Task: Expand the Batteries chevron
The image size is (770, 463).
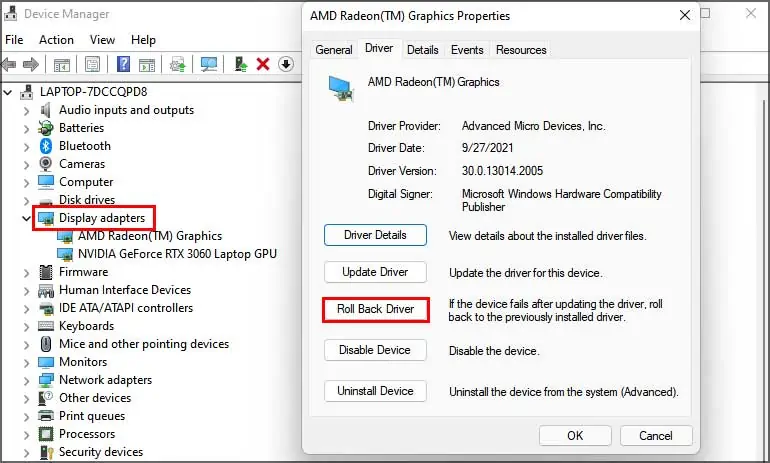Action: 27,129
